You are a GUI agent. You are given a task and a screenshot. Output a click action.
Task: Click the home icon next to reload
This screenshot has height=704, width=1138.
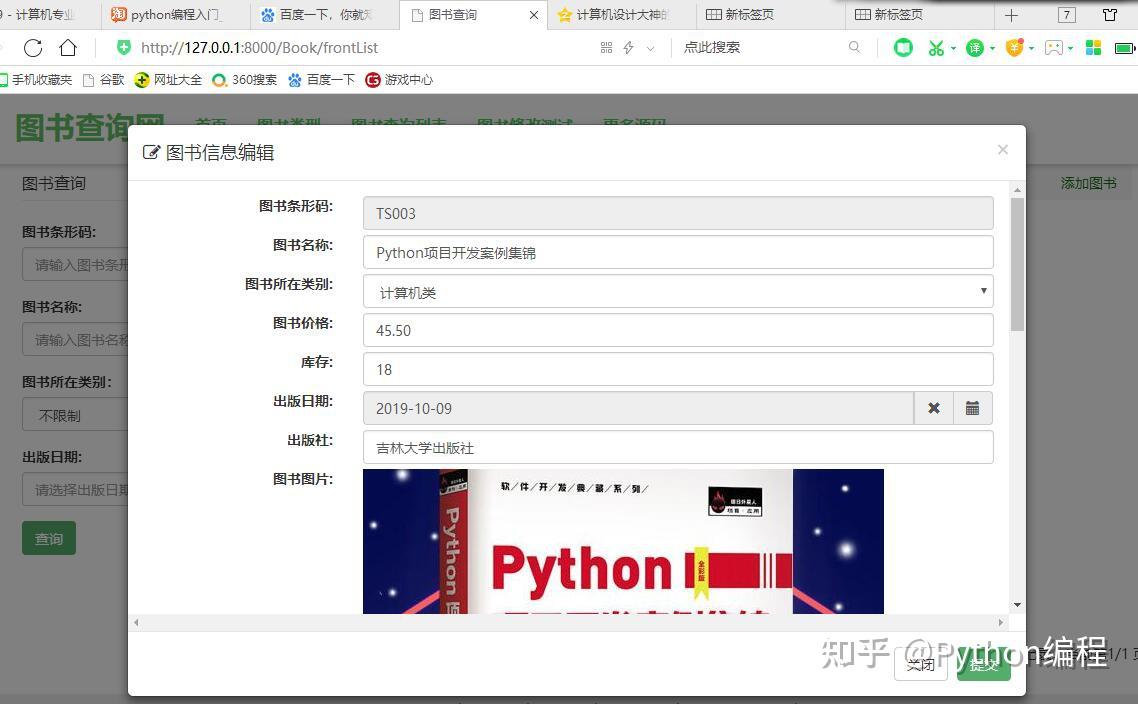(x=66, y=47)
